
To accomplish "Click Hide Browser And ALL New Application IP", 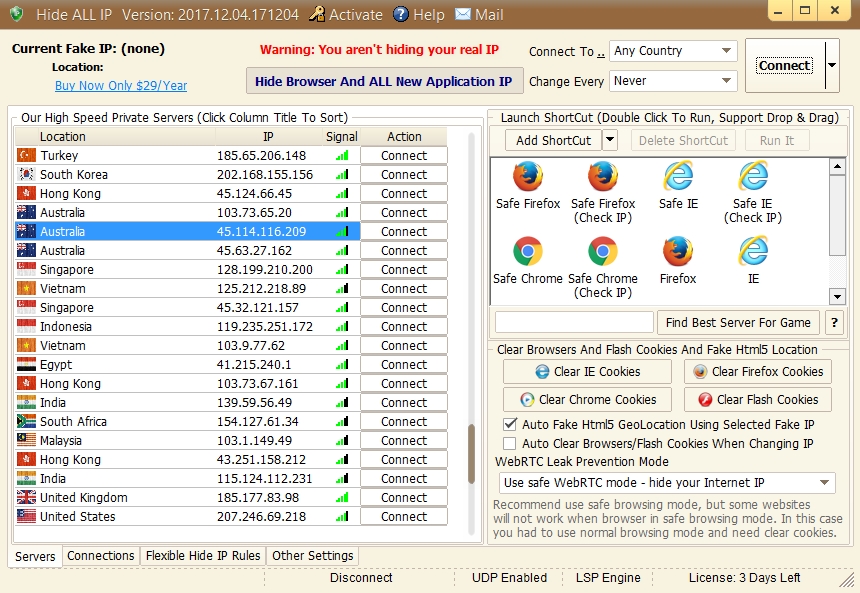I will 384,81.
